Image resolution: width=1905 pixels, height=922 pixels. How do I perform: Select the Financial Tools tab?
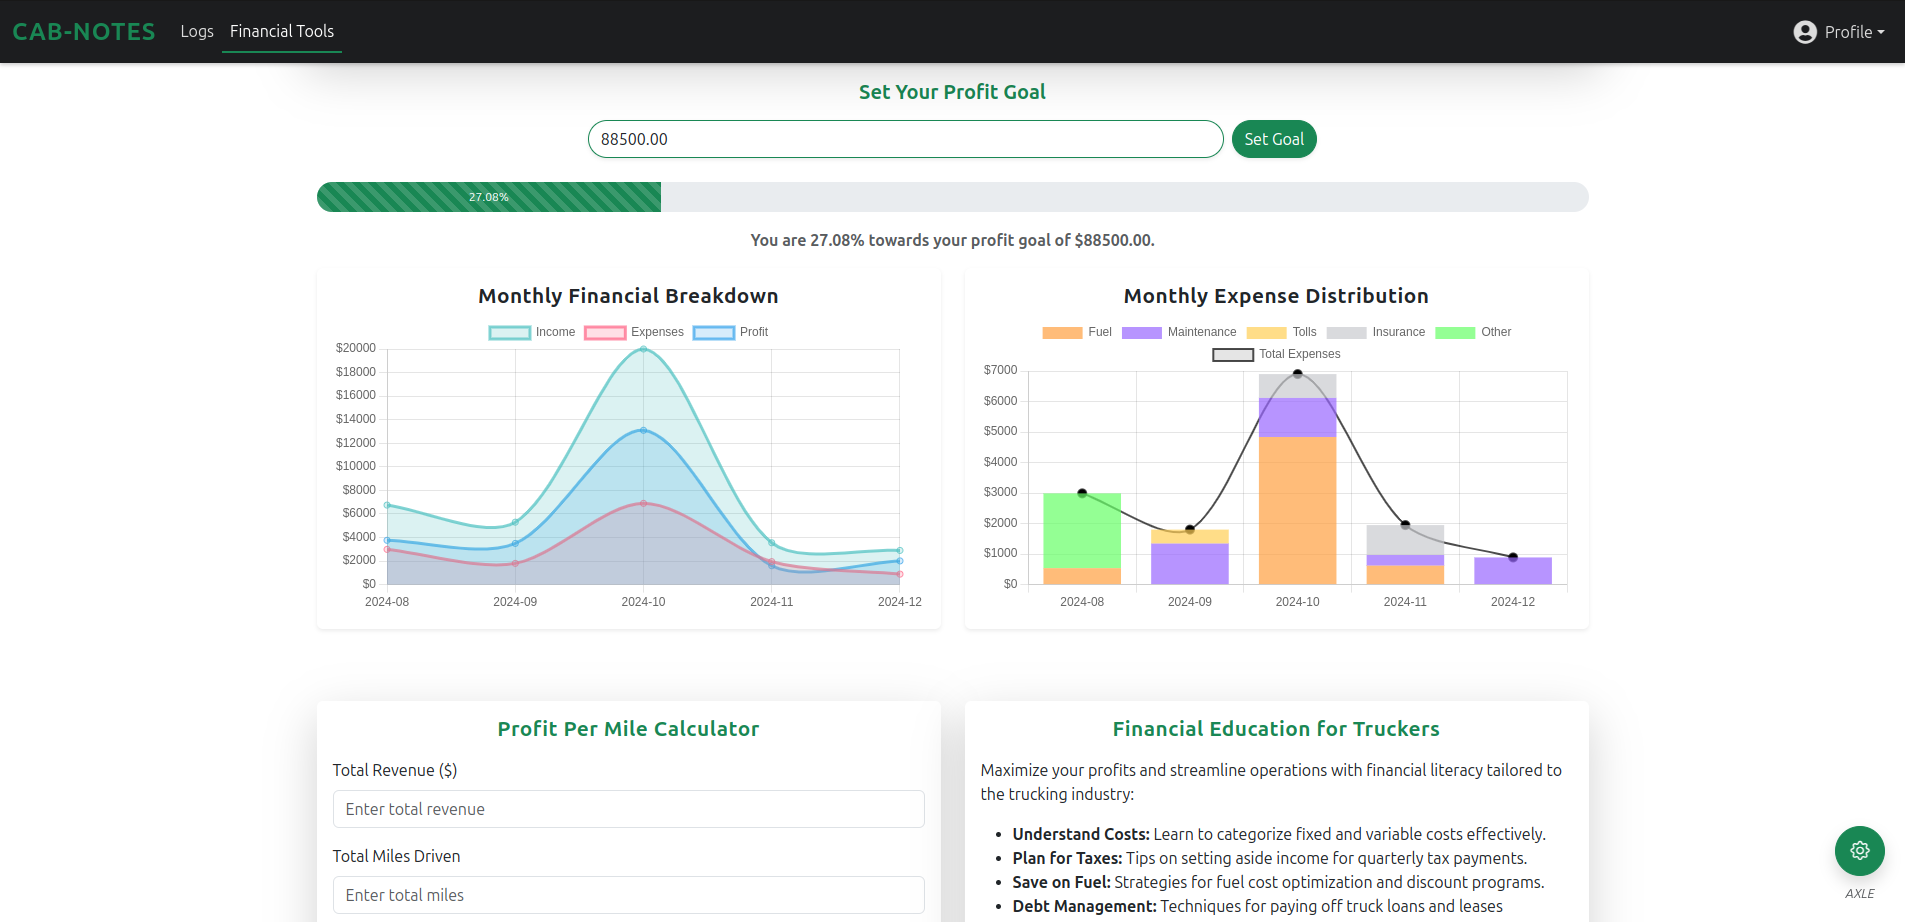tap(282, 31)
